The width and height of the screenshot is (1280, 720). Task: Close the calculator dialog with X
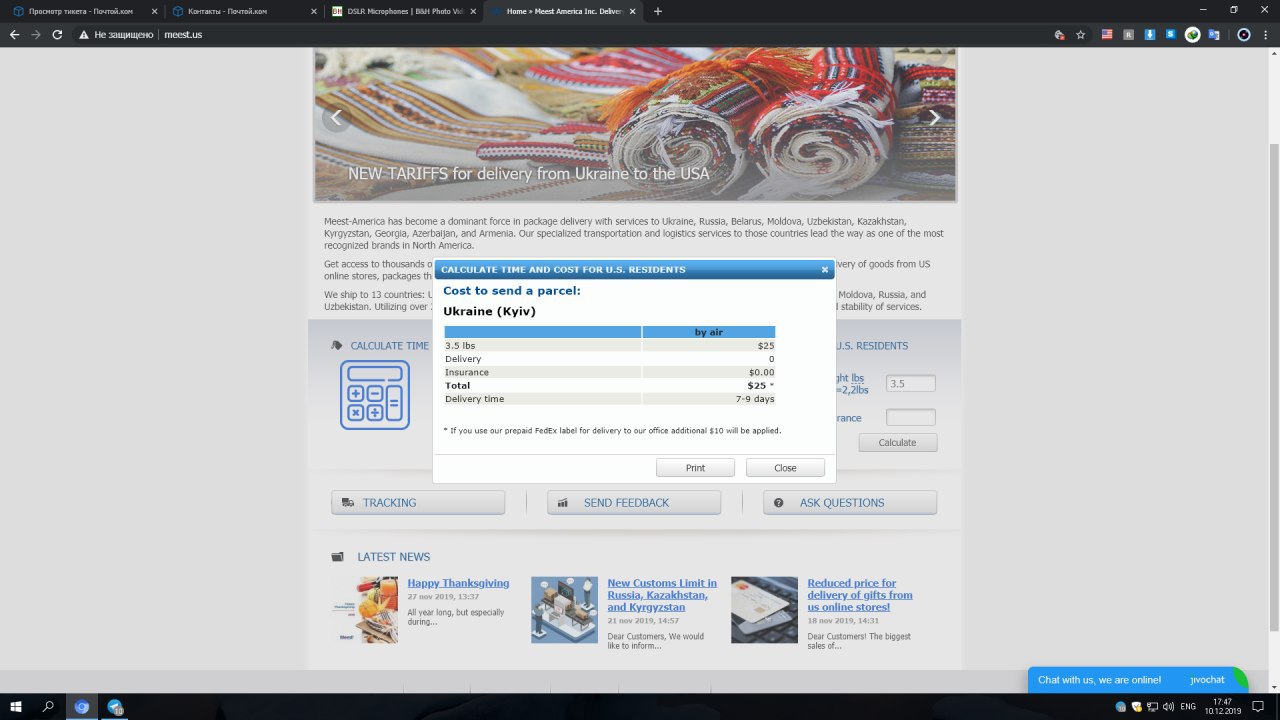point(825,269)
